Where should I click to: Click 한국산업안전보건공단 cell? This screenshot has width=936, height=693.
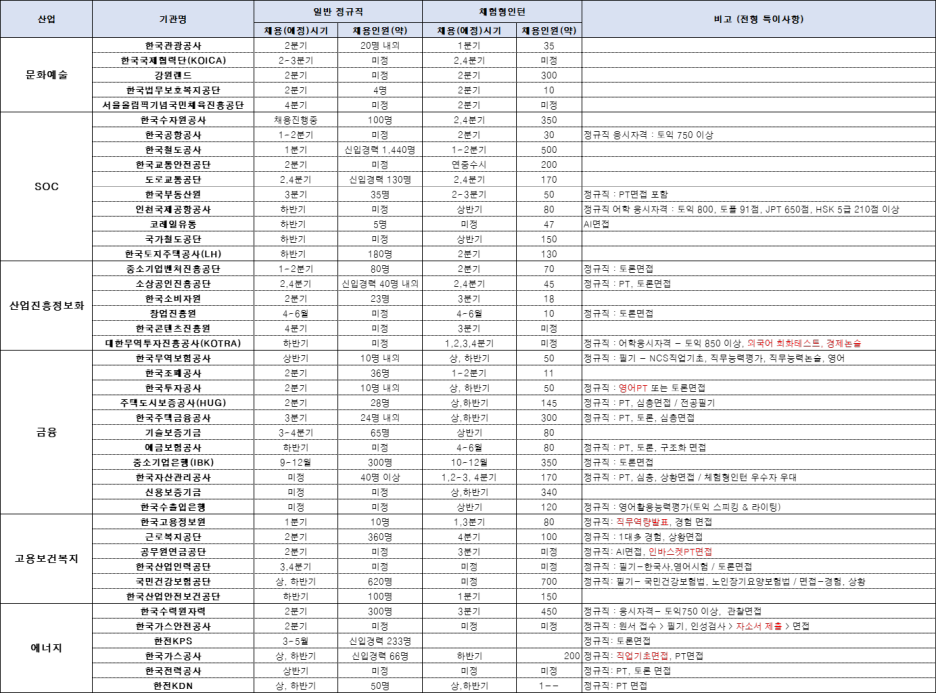(173, 596)
